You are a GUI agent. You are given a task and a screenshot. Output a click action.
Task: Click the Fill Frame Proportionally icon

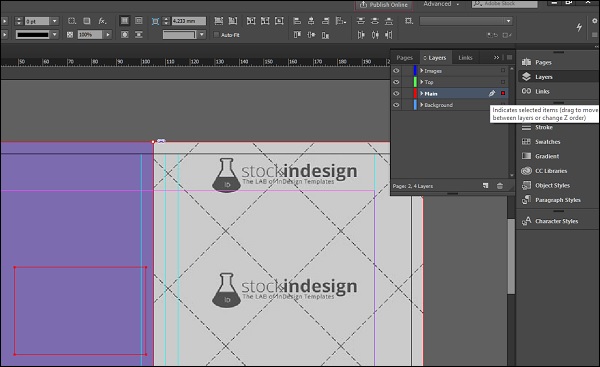(218, 21)
